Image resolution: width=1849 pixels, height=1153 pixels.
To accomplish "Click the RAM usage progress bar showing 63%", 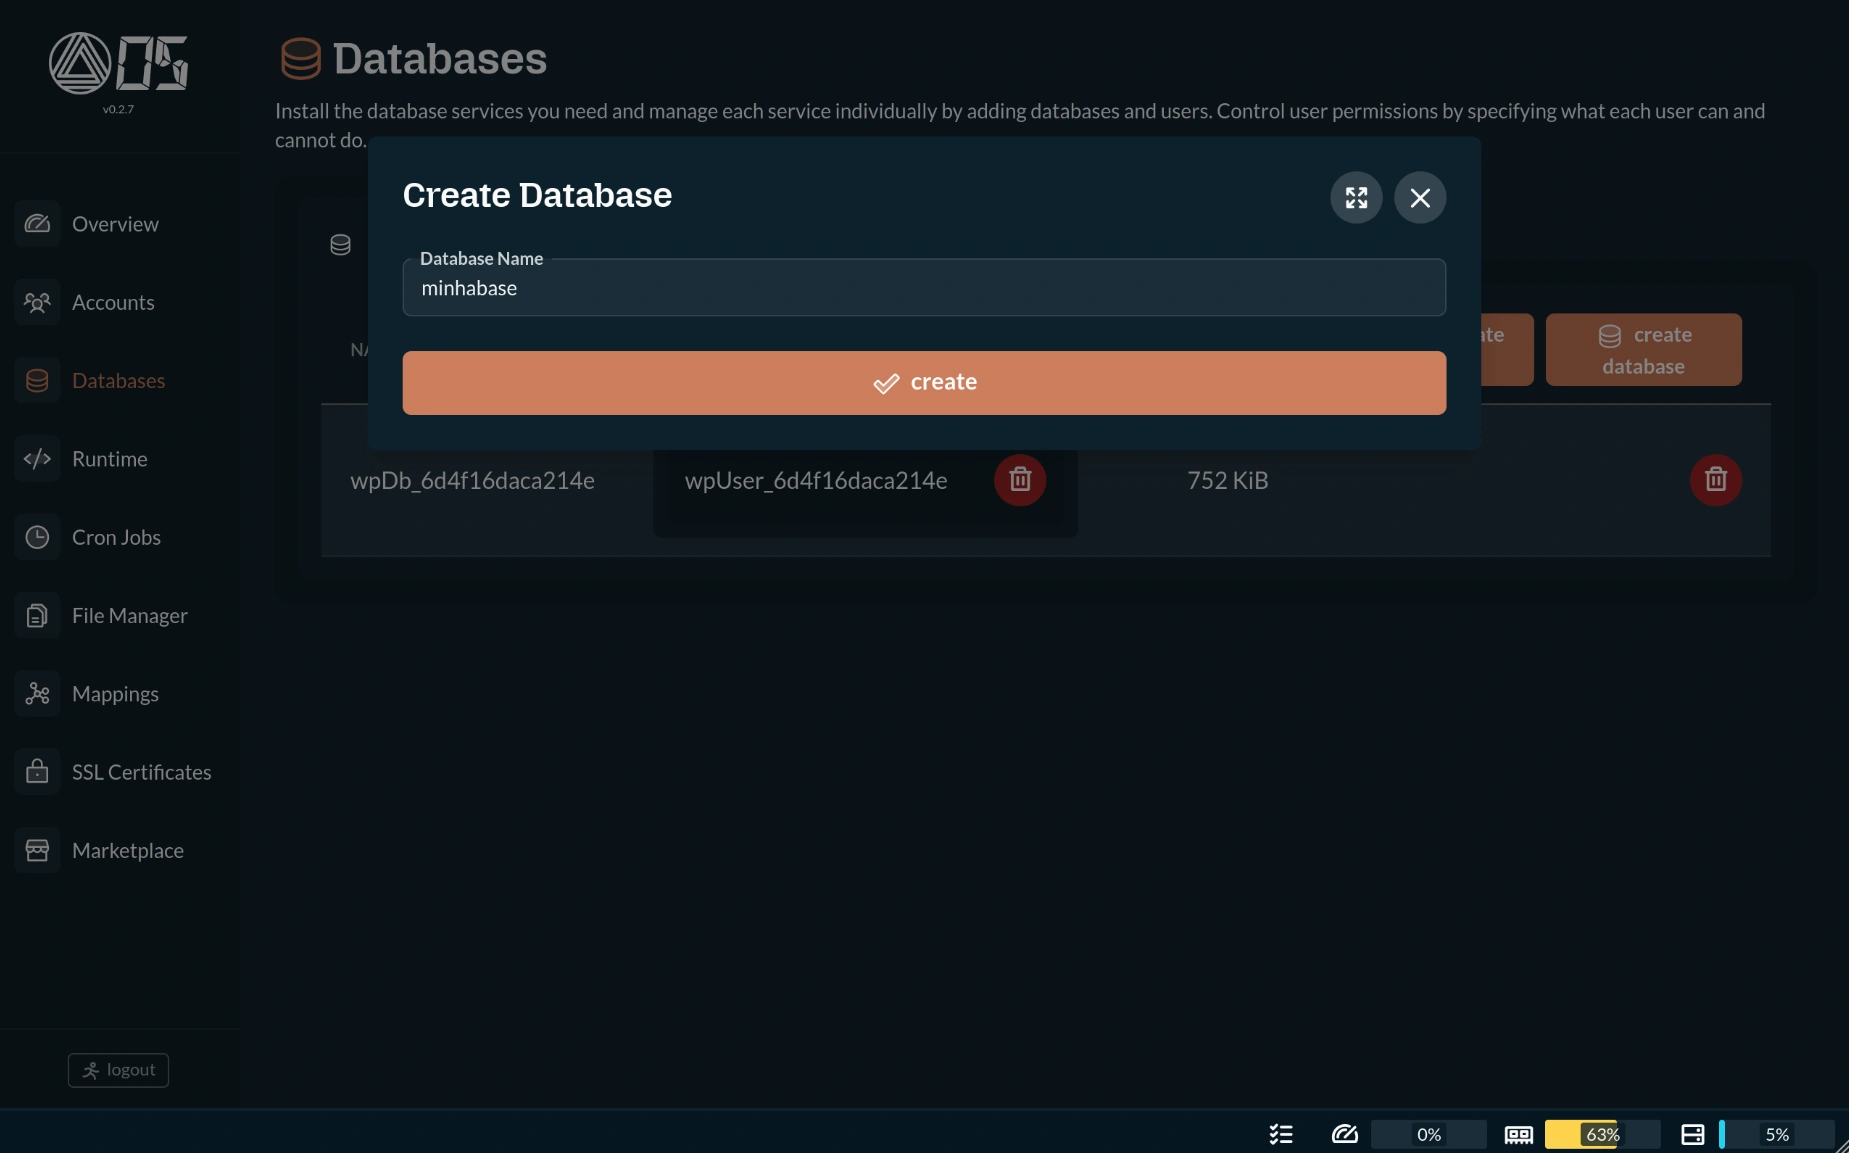I will coord(1599,1134).
